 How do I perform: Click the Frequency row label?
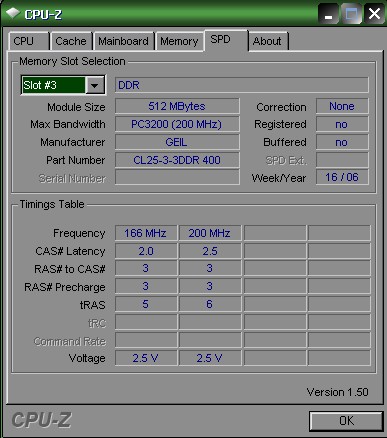coord(79,233)
